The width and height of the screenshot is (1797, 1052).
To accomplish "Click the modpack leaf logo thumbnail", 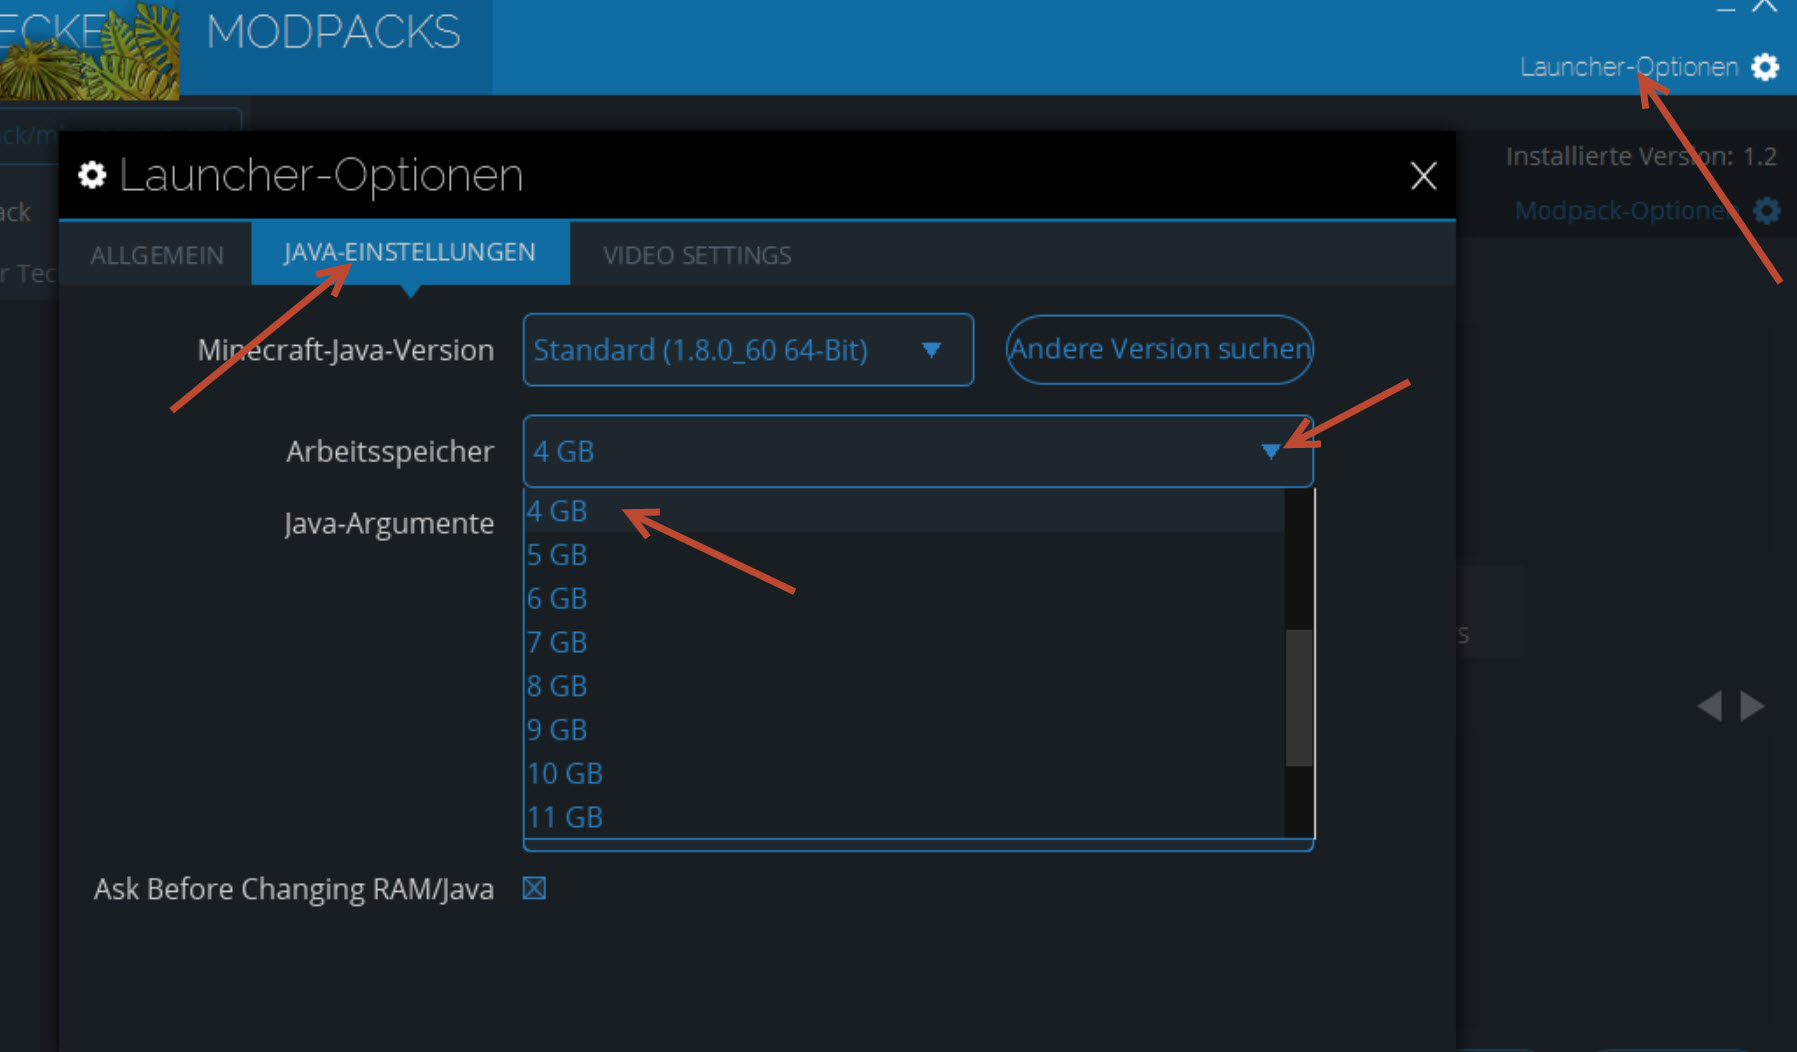I will coord(90,50).
